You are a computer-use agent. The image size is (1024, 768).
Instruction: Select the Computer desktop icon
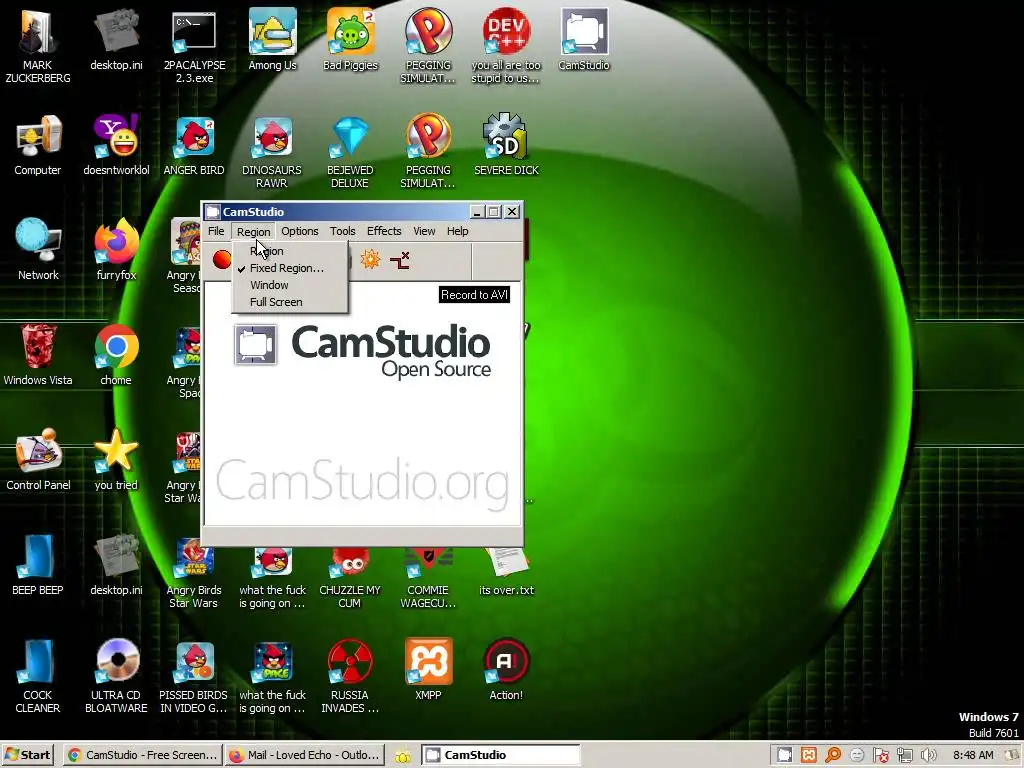pos(38,145)
